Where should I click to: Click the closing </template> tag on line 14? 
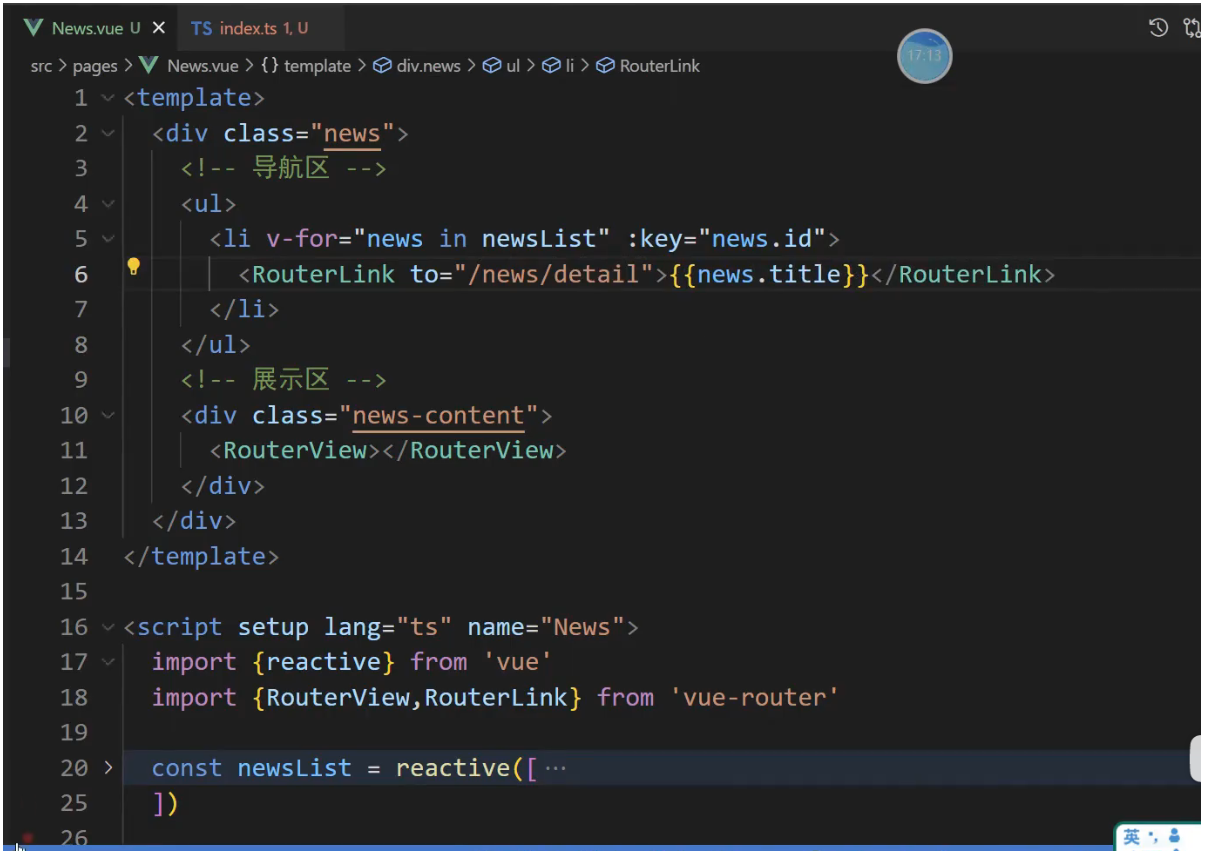click(201, 556)
